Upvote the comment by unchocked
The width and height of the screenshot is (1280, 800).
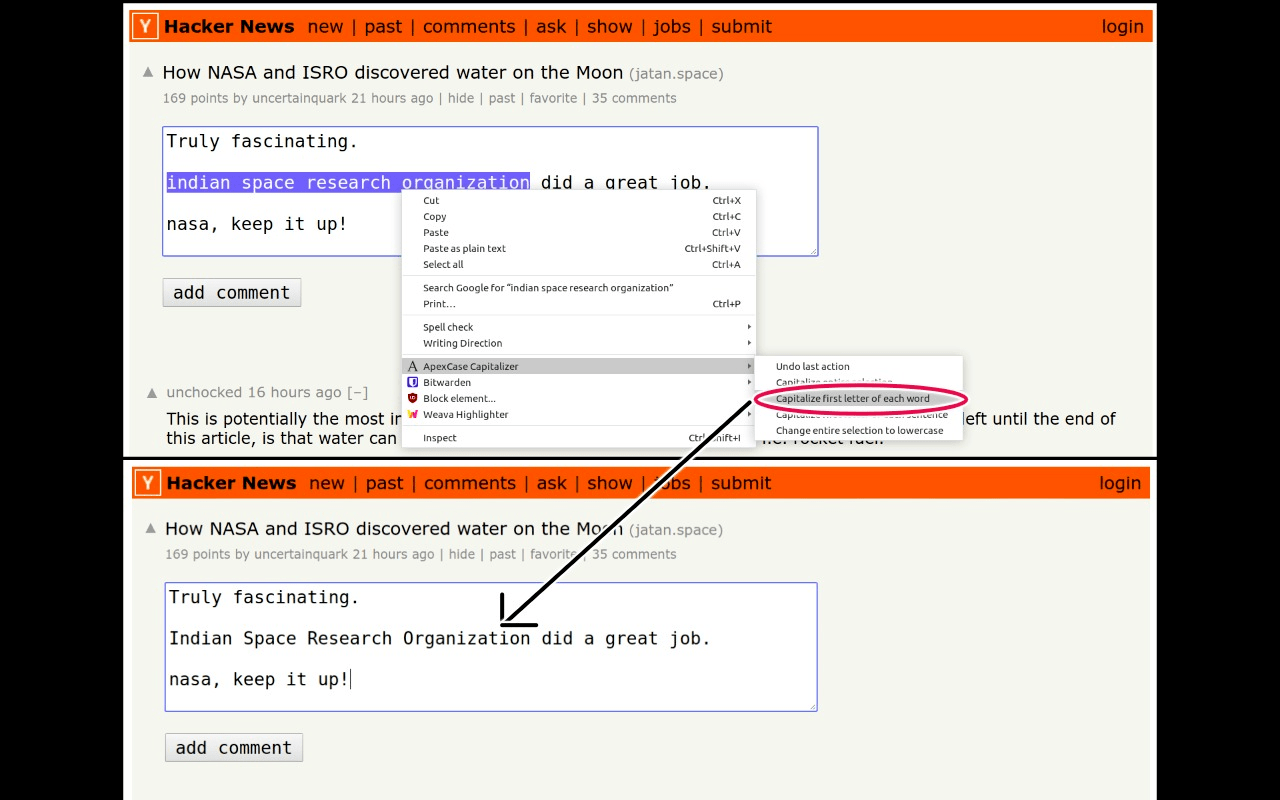(x=152, y=393)
